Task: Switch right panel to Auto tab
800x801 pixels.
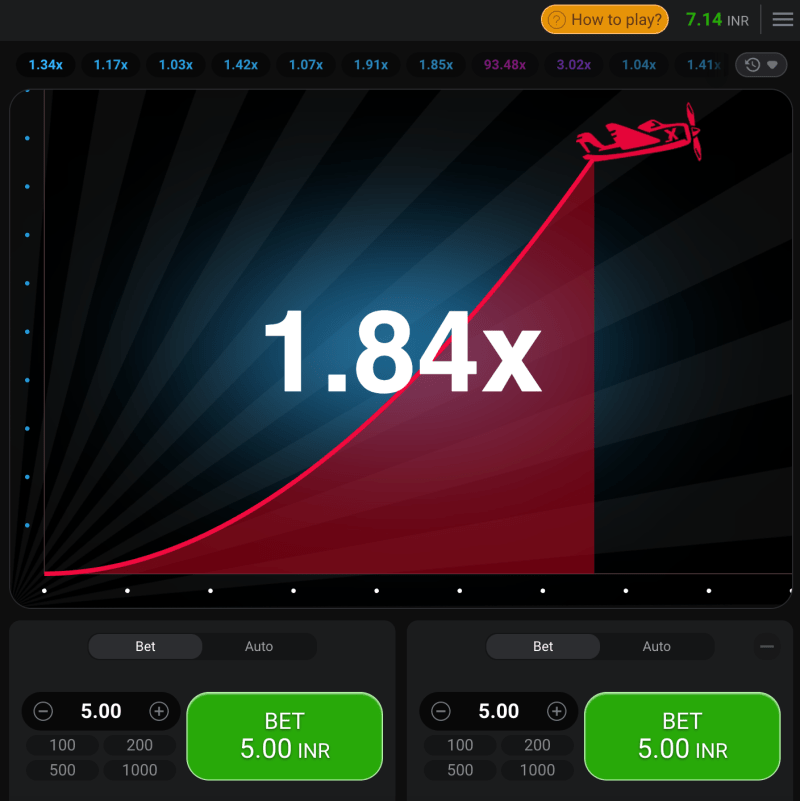Action: coord(656,647)
